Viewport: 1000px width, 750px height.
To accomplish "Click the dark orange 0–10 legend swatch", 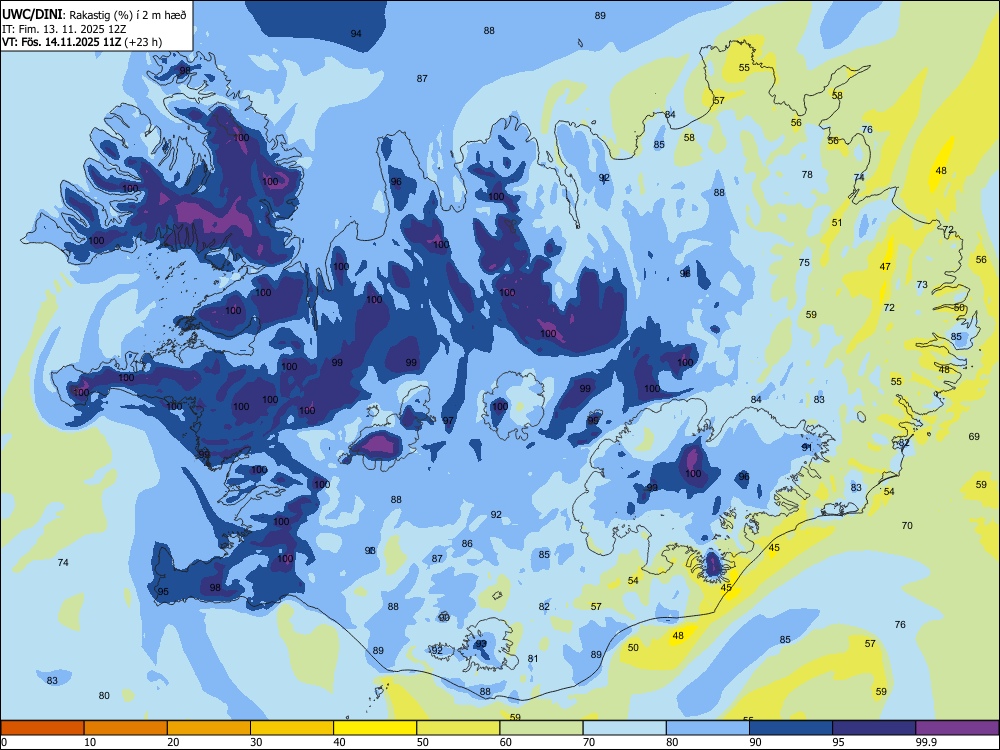I will tap(42, 728).
